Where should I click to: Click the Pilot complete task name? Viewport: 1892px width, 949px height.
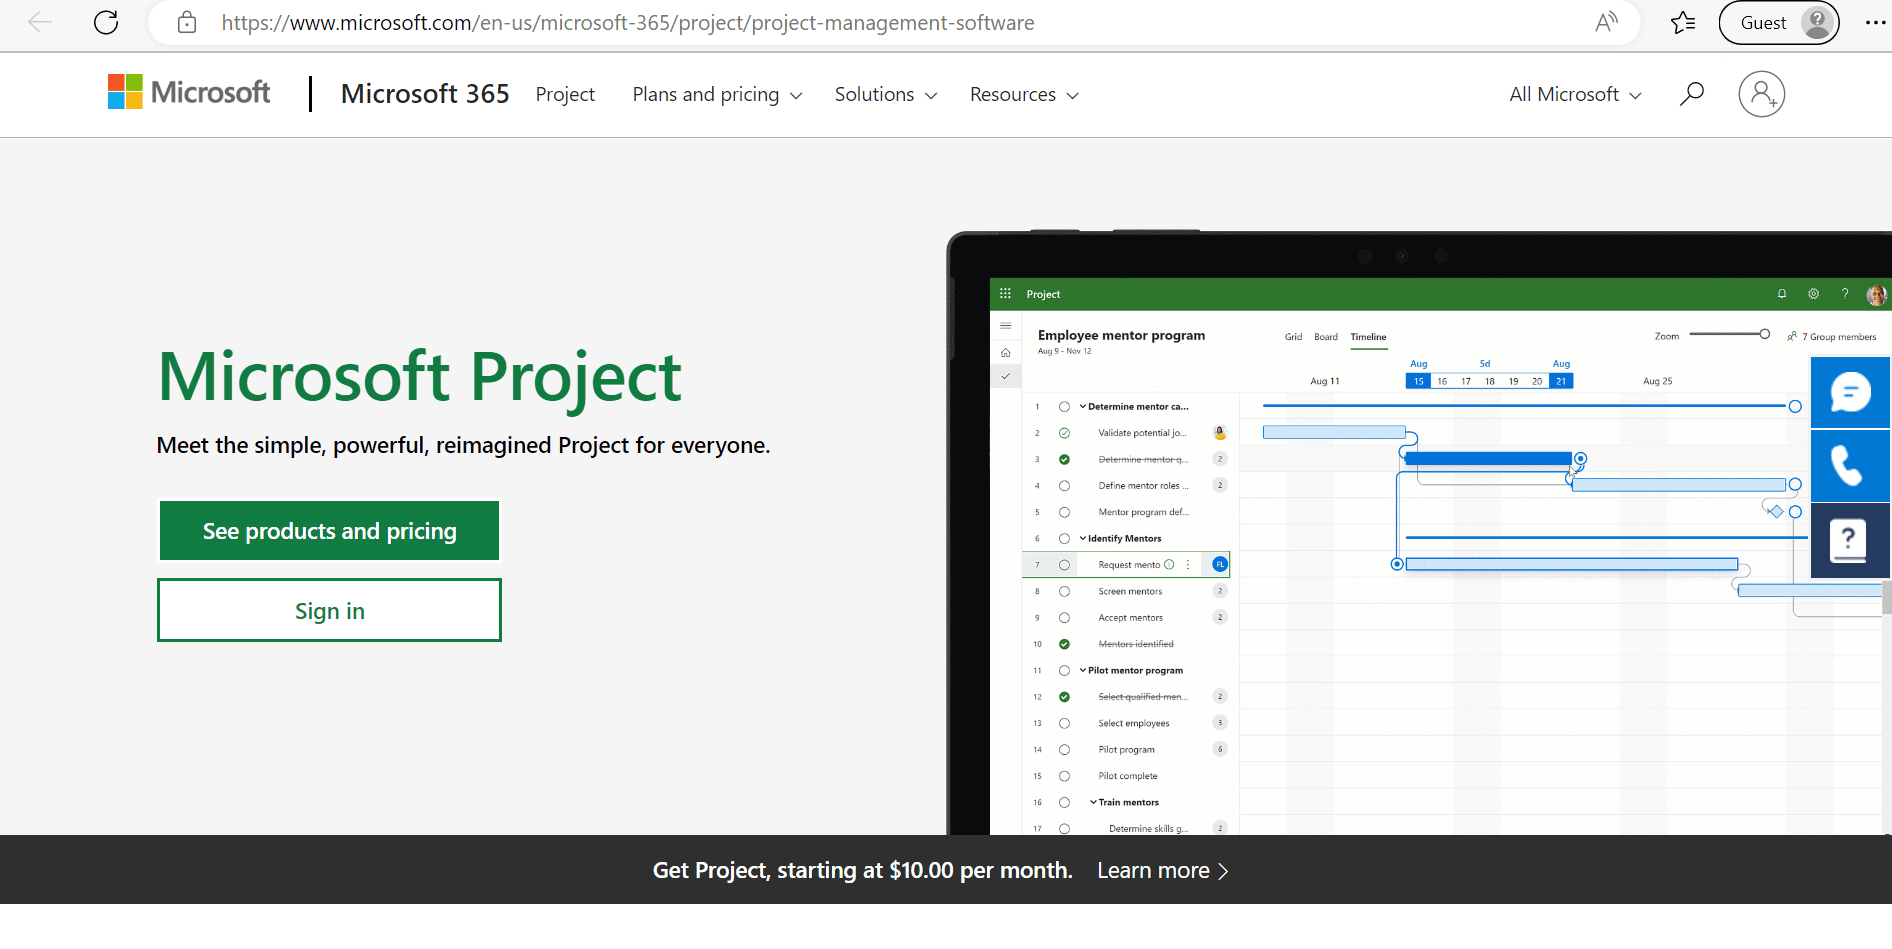tap(1128, 776)
